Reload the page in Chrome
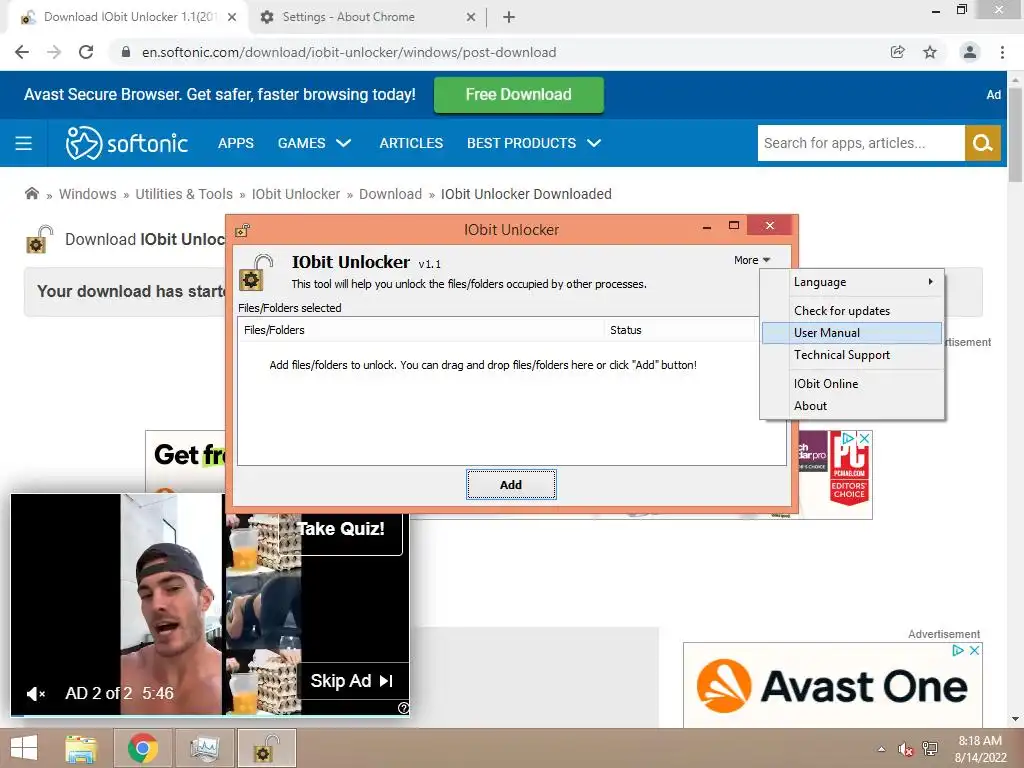Image resolution: width=1024 pixels, height=768 pixels. click(x=86, y=52)
